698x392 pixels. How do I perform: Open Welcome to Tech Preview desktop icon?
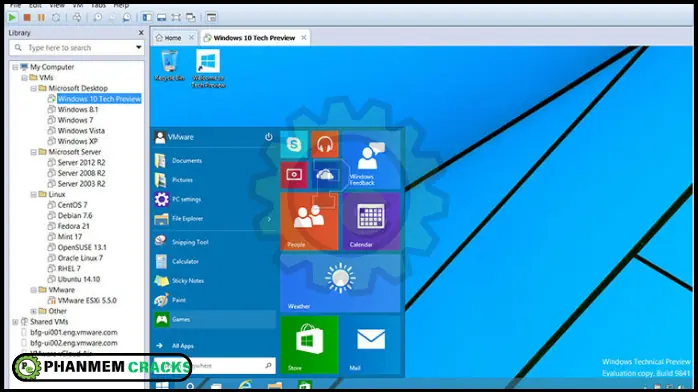208,69
